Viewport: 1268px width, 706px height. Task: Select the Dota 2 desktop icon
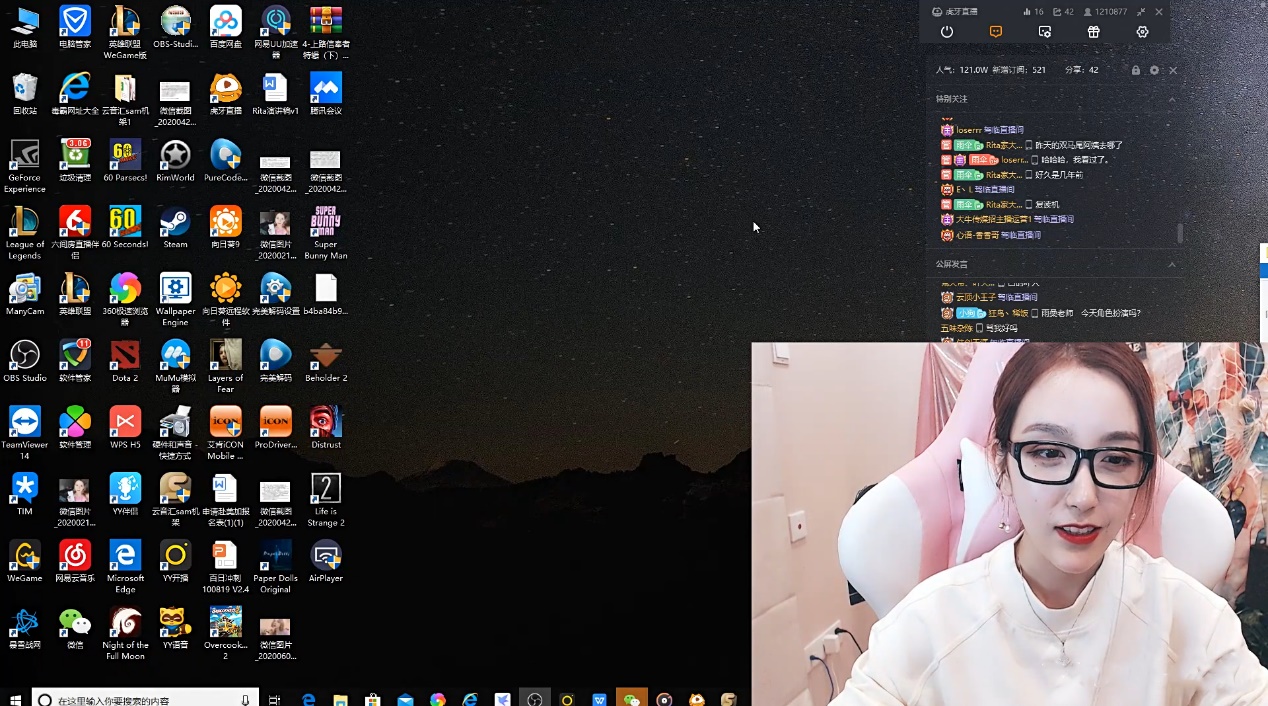tap(125, 361)
